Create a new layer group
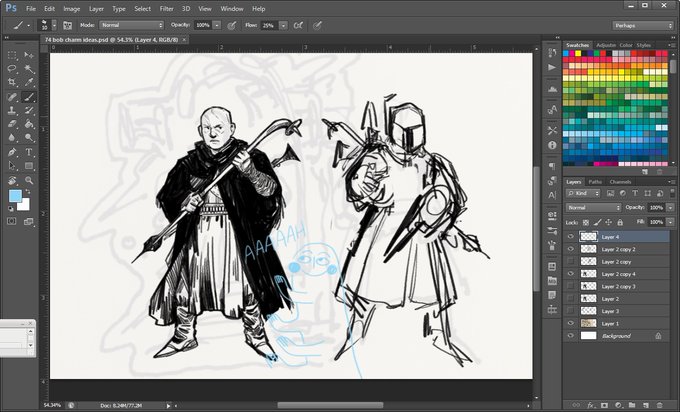680x412 pixels. pyautogui.click(x=632, y=405)
